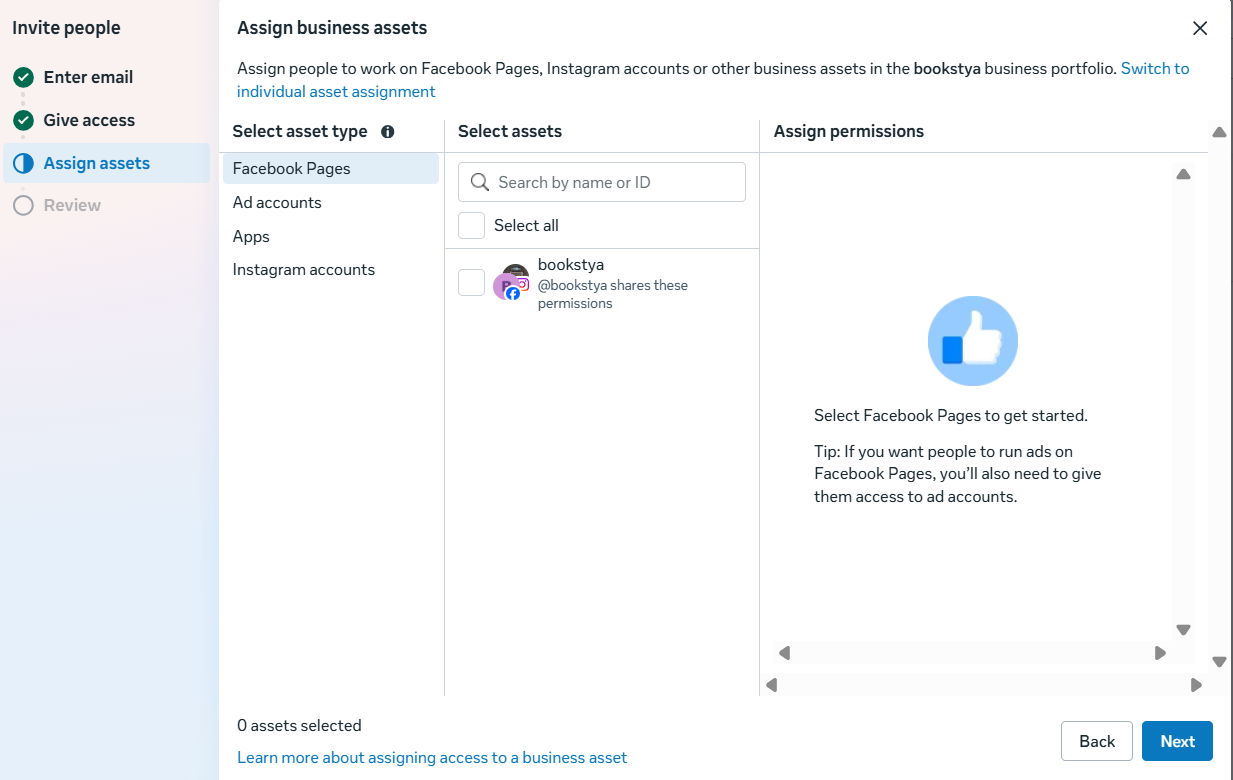Tick the Select all checkbox
The height and width of the screenshot is (780, 1233).
tap(472, 225)
